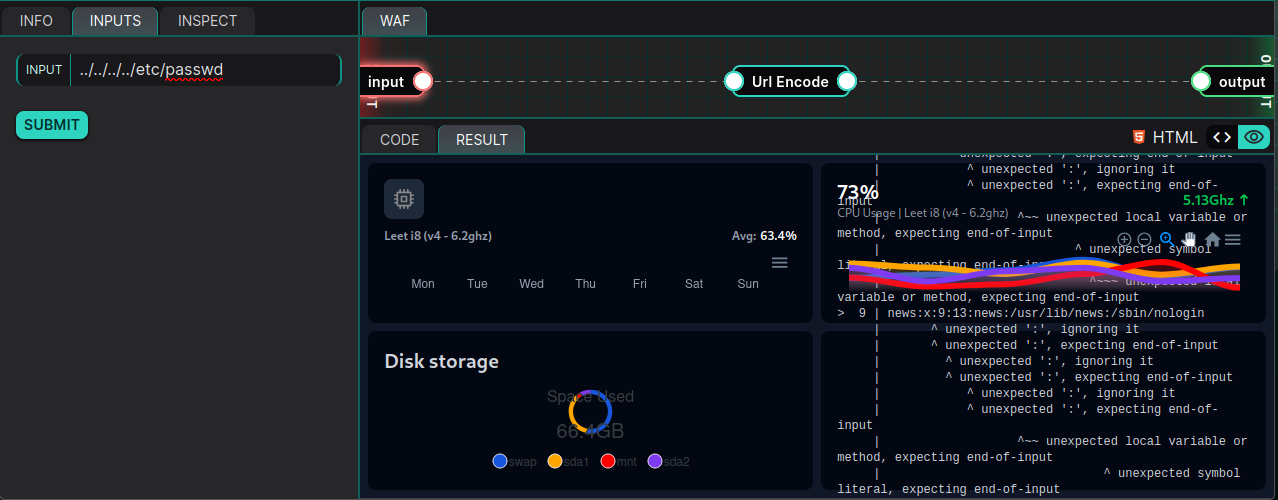Activate the hand panning tool
Image resolution: width=1278 pixels, height=500 pixels.
[1189, 240]
